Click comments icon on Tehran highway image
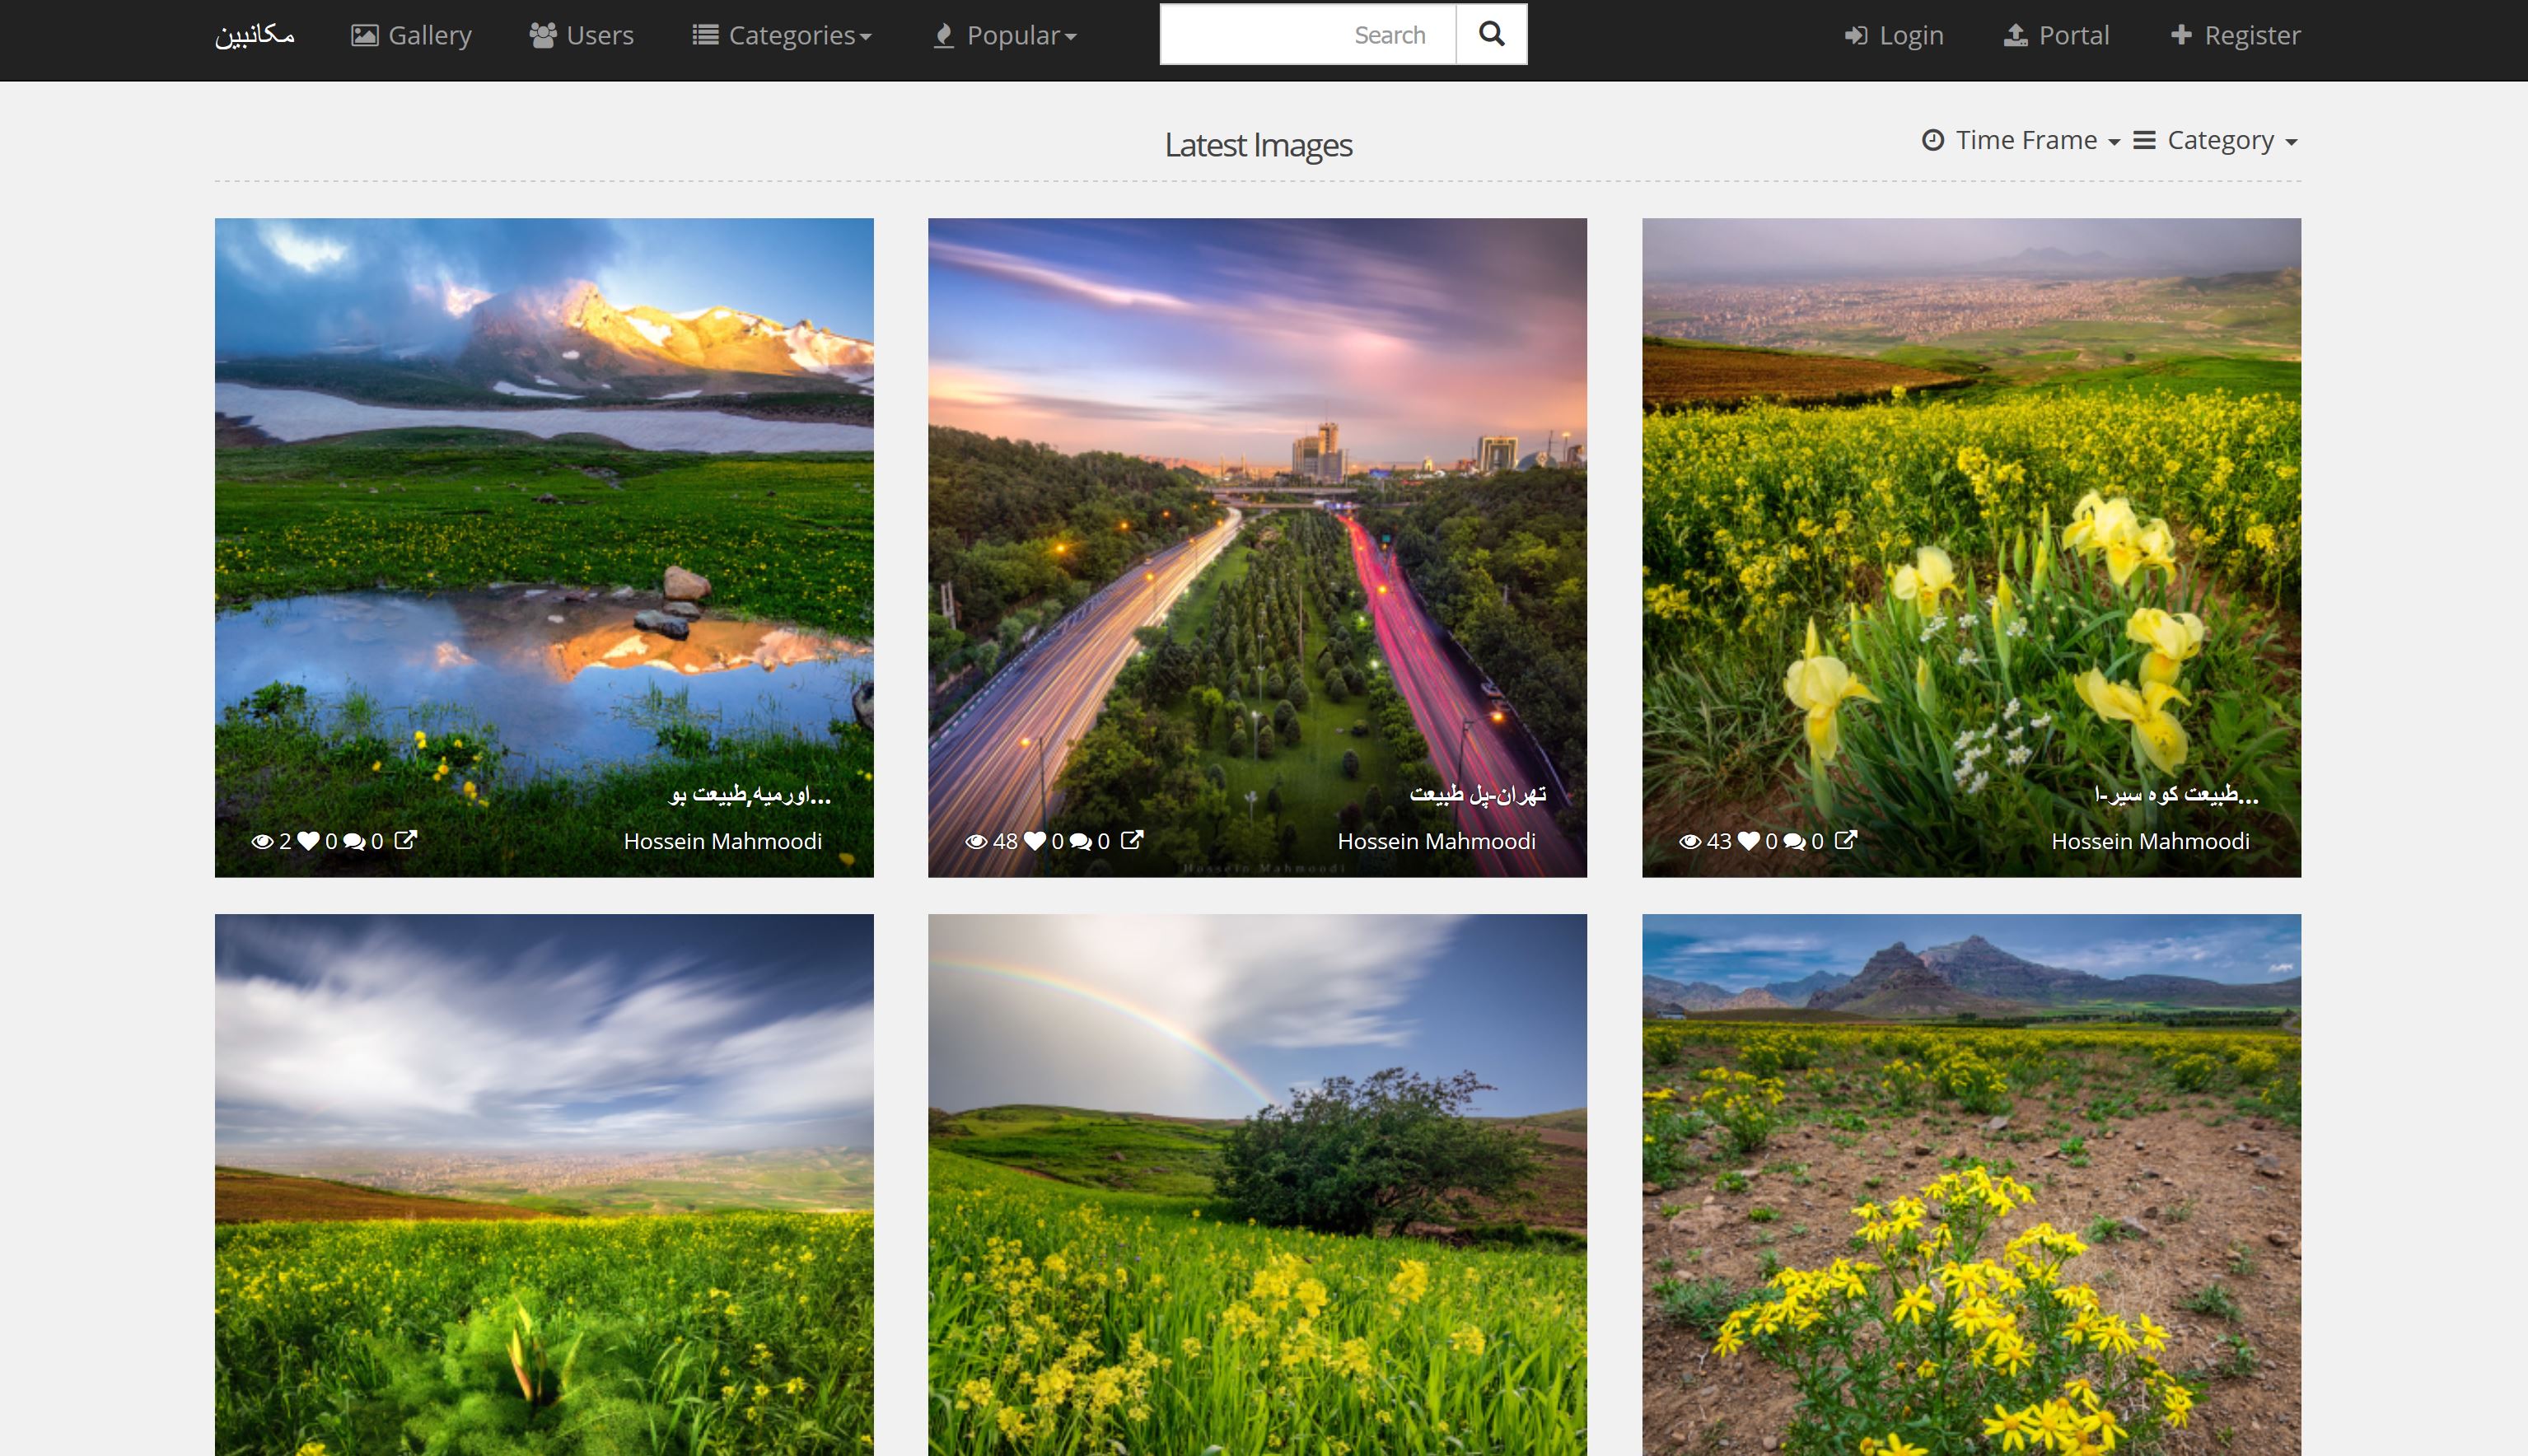This screenshot has width=2528, height=1456. (1080, 841)
